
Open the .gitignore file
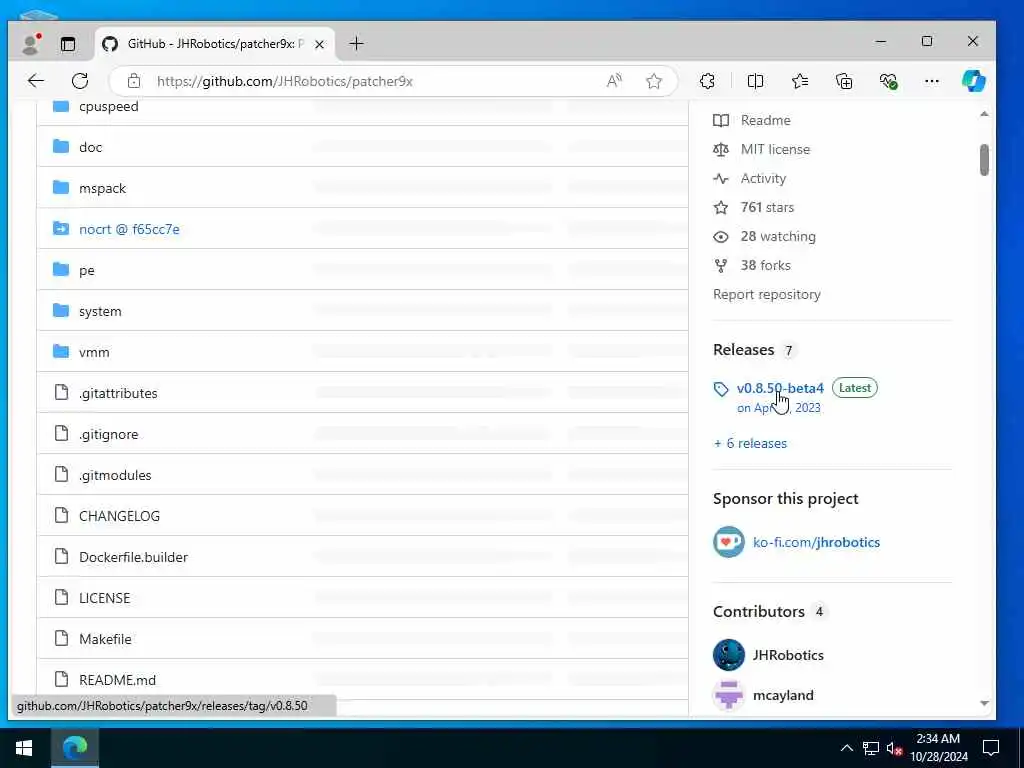108,434
